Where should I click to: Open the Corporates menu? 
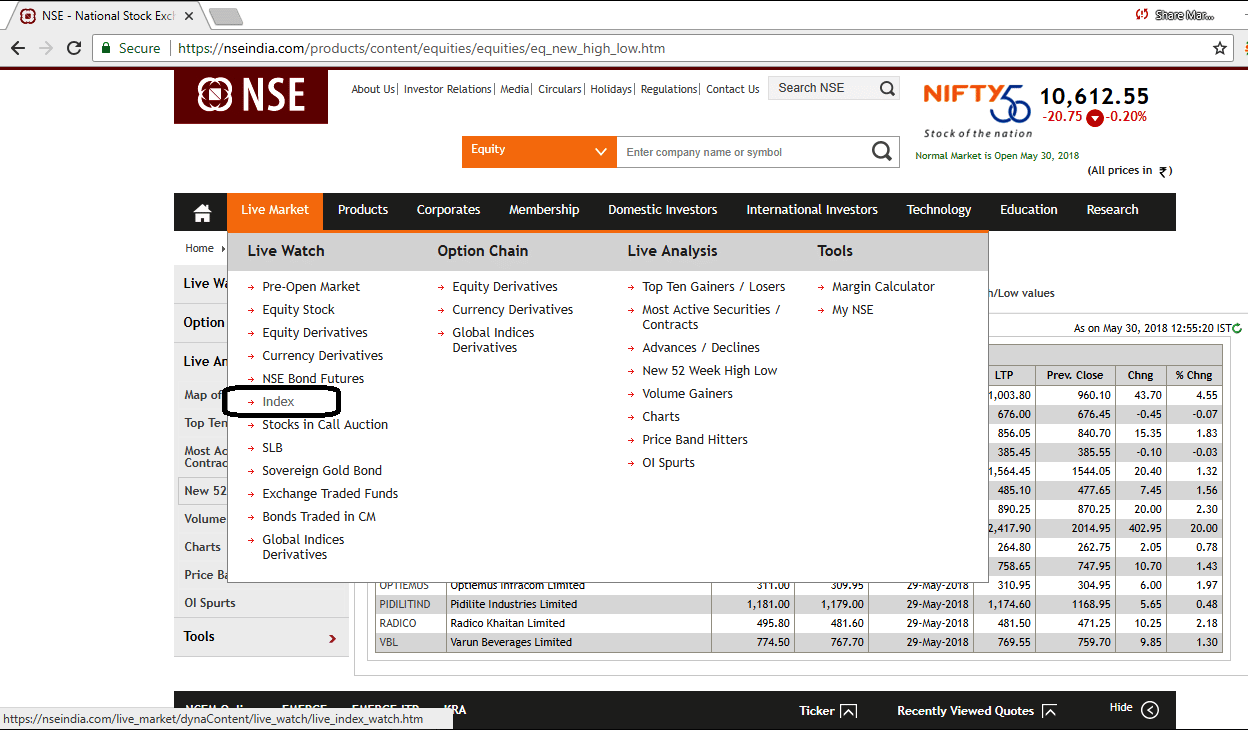point(449,210)
